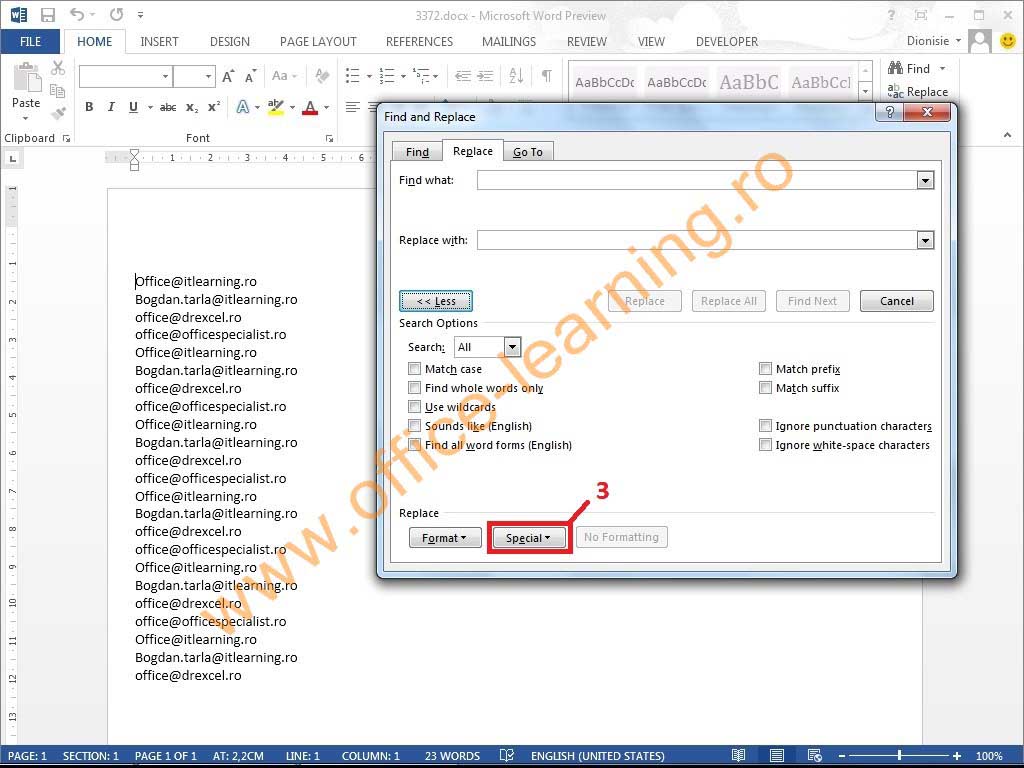This screenshot has height=768, width=1024.
Task: Increase paragraph indent
Action: [x=485, y=76]
